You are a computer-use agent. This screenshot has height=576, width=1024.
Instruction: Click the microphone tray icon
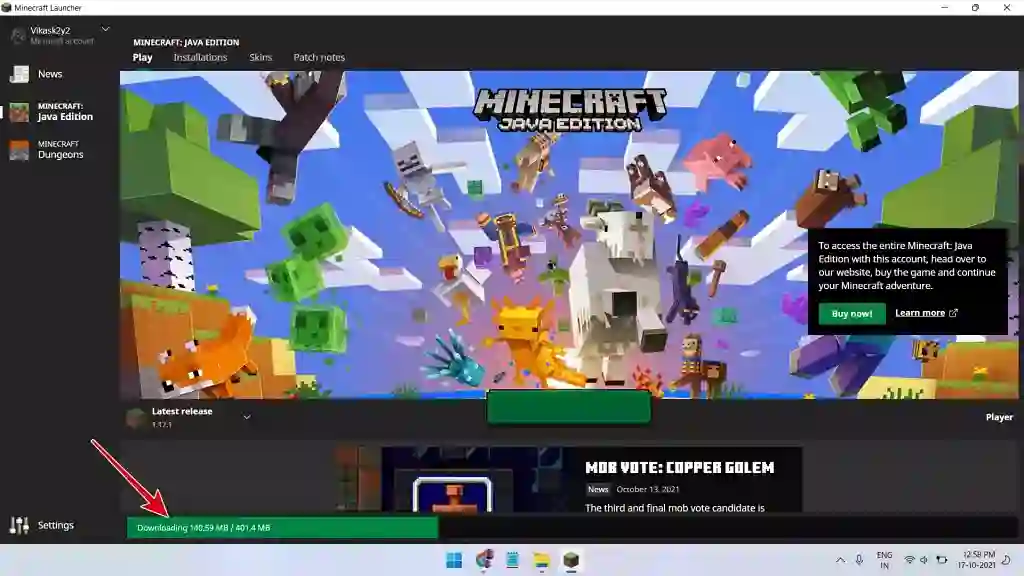coord(859,560)
